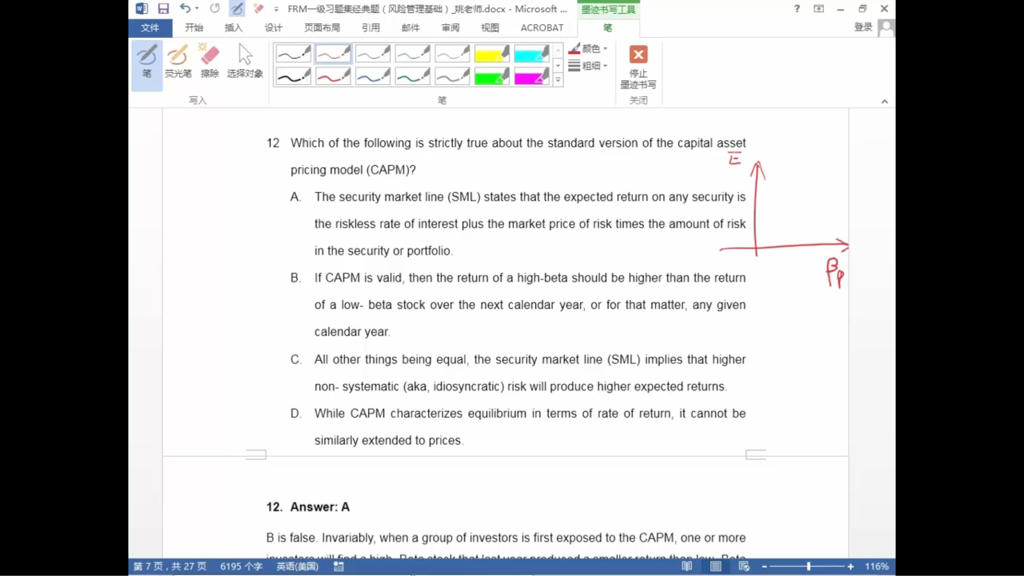Click the eraser icon in quick access toolbar
This screenshot has height=576, width=1024.
click(x=259, y=8)
